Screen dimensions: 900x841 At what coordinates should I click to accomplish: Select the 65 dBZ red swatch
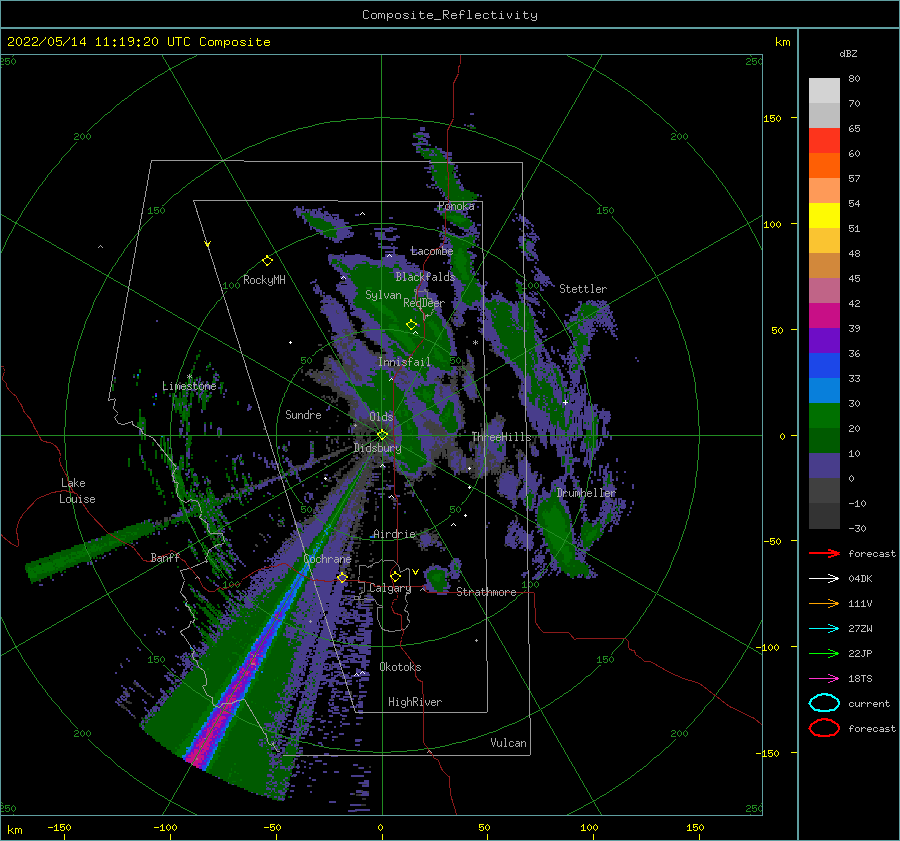coord(824,141)
